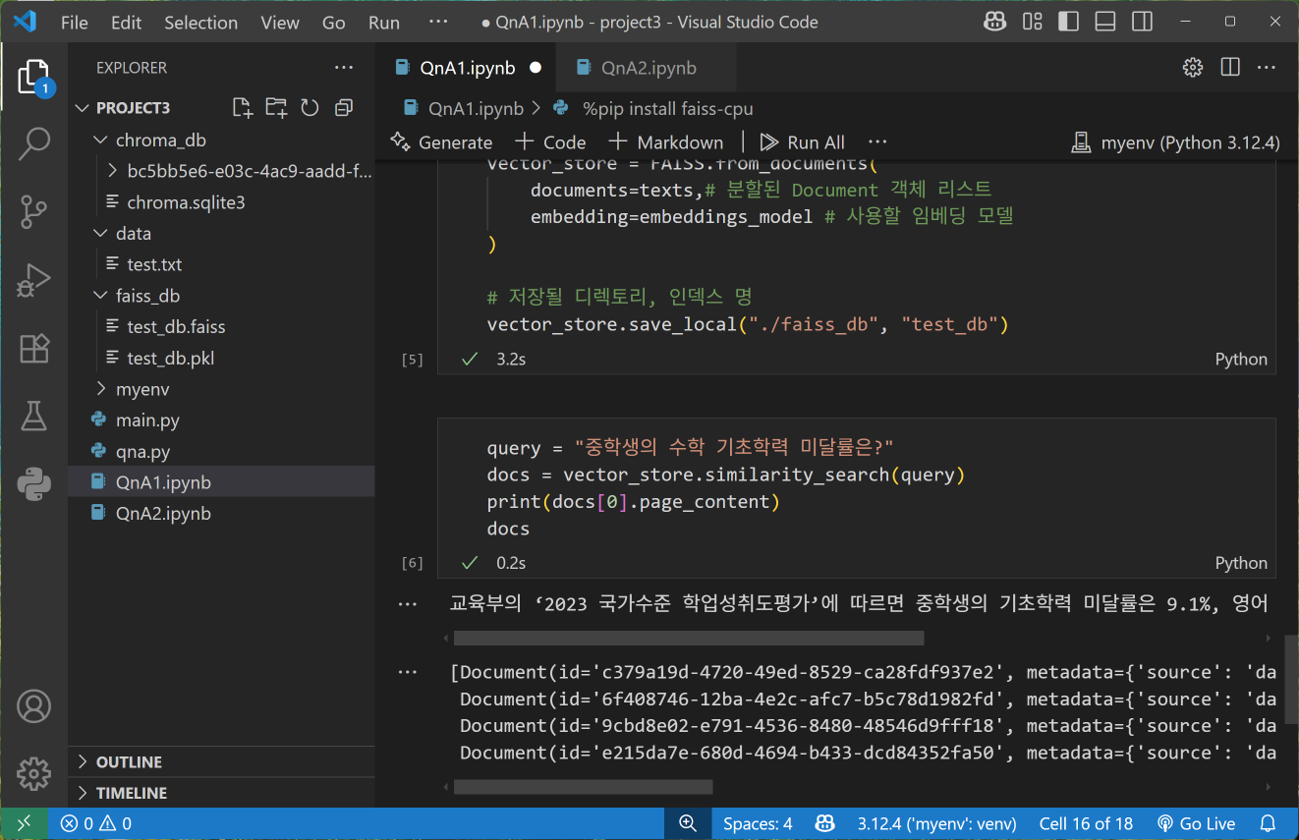Screen dimensions: 1299x840
Task: Open the Manage gear menu
Action: point(34,773)
